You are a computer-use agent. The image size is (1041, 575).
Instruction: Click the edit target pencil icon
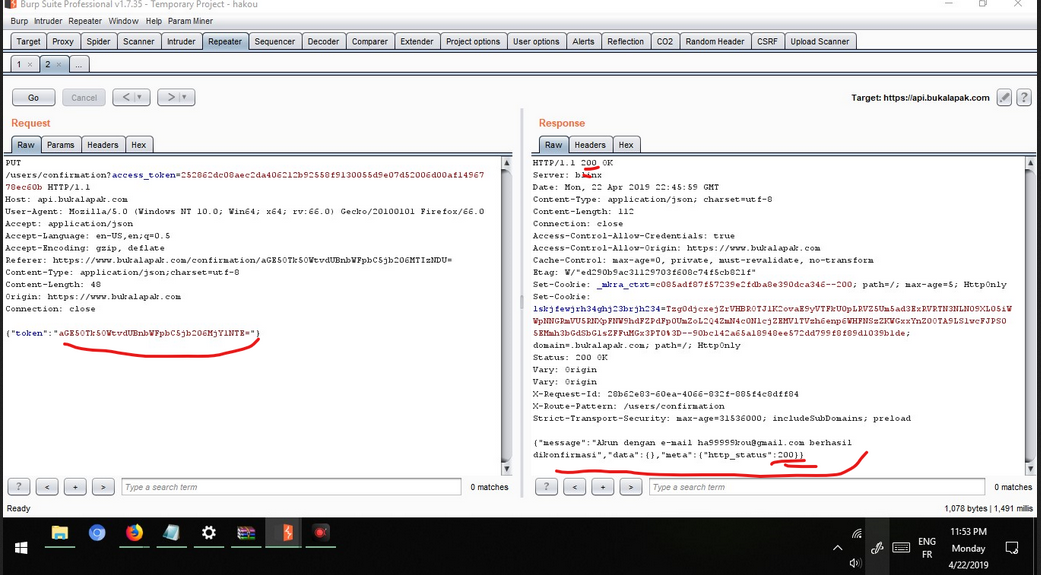tap(1004, 98)
